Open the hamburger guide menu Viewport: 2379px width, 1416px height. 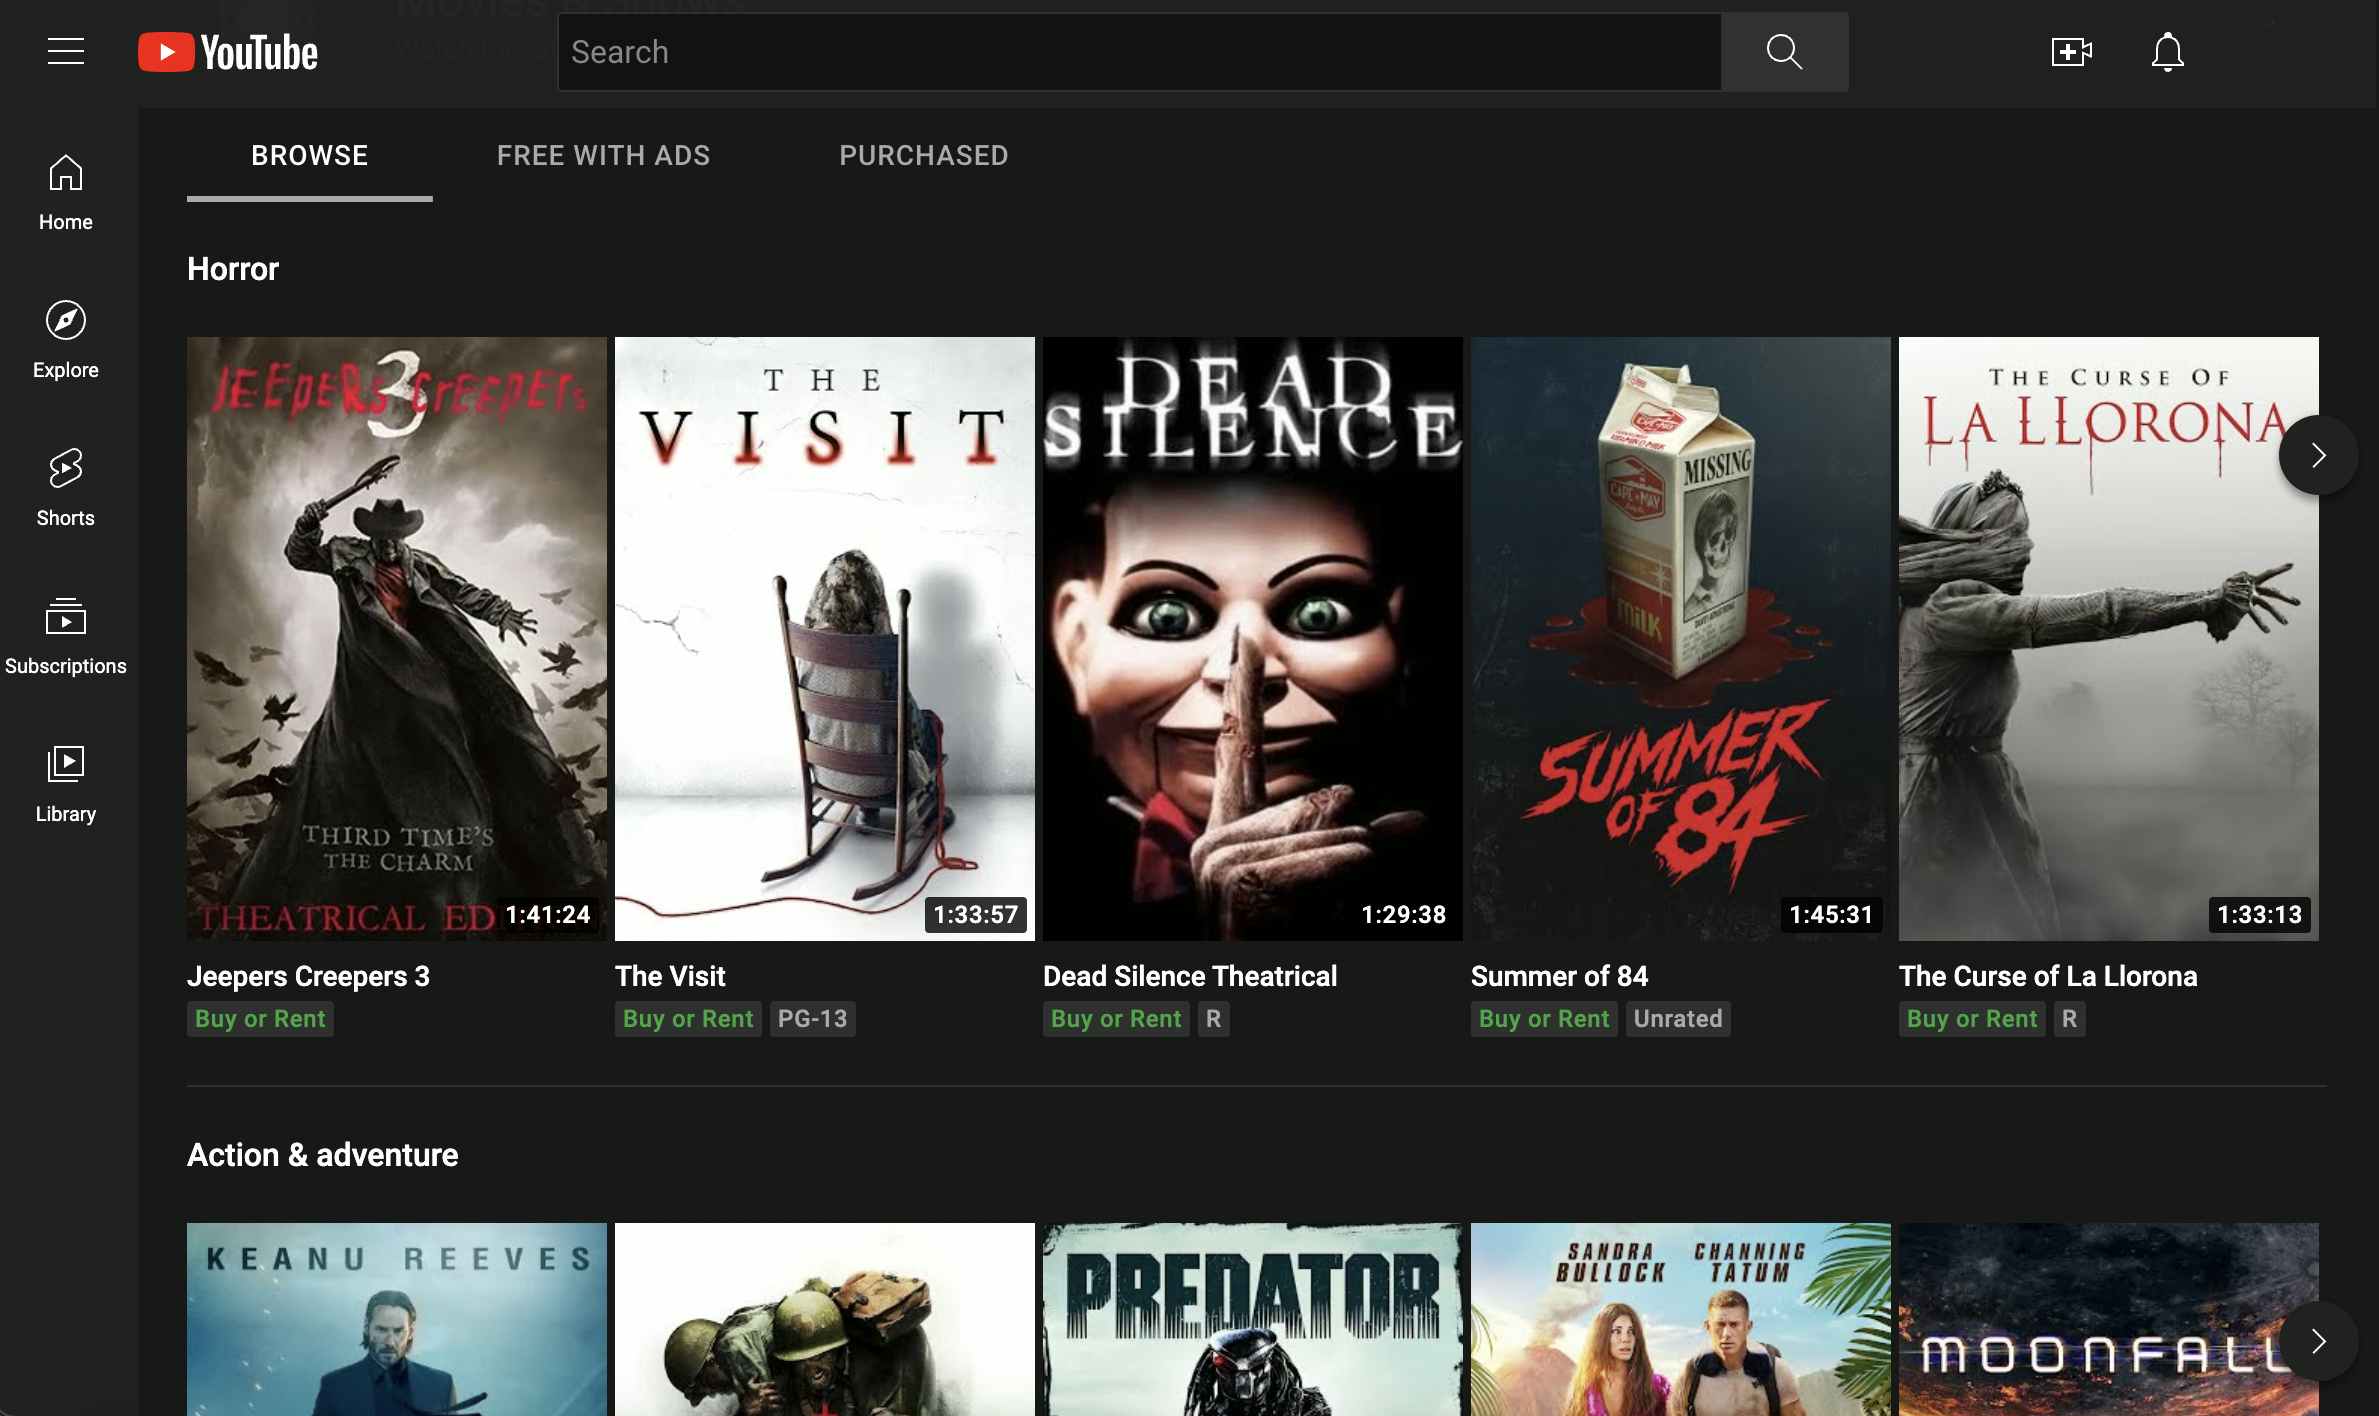[x=66, y=51]
